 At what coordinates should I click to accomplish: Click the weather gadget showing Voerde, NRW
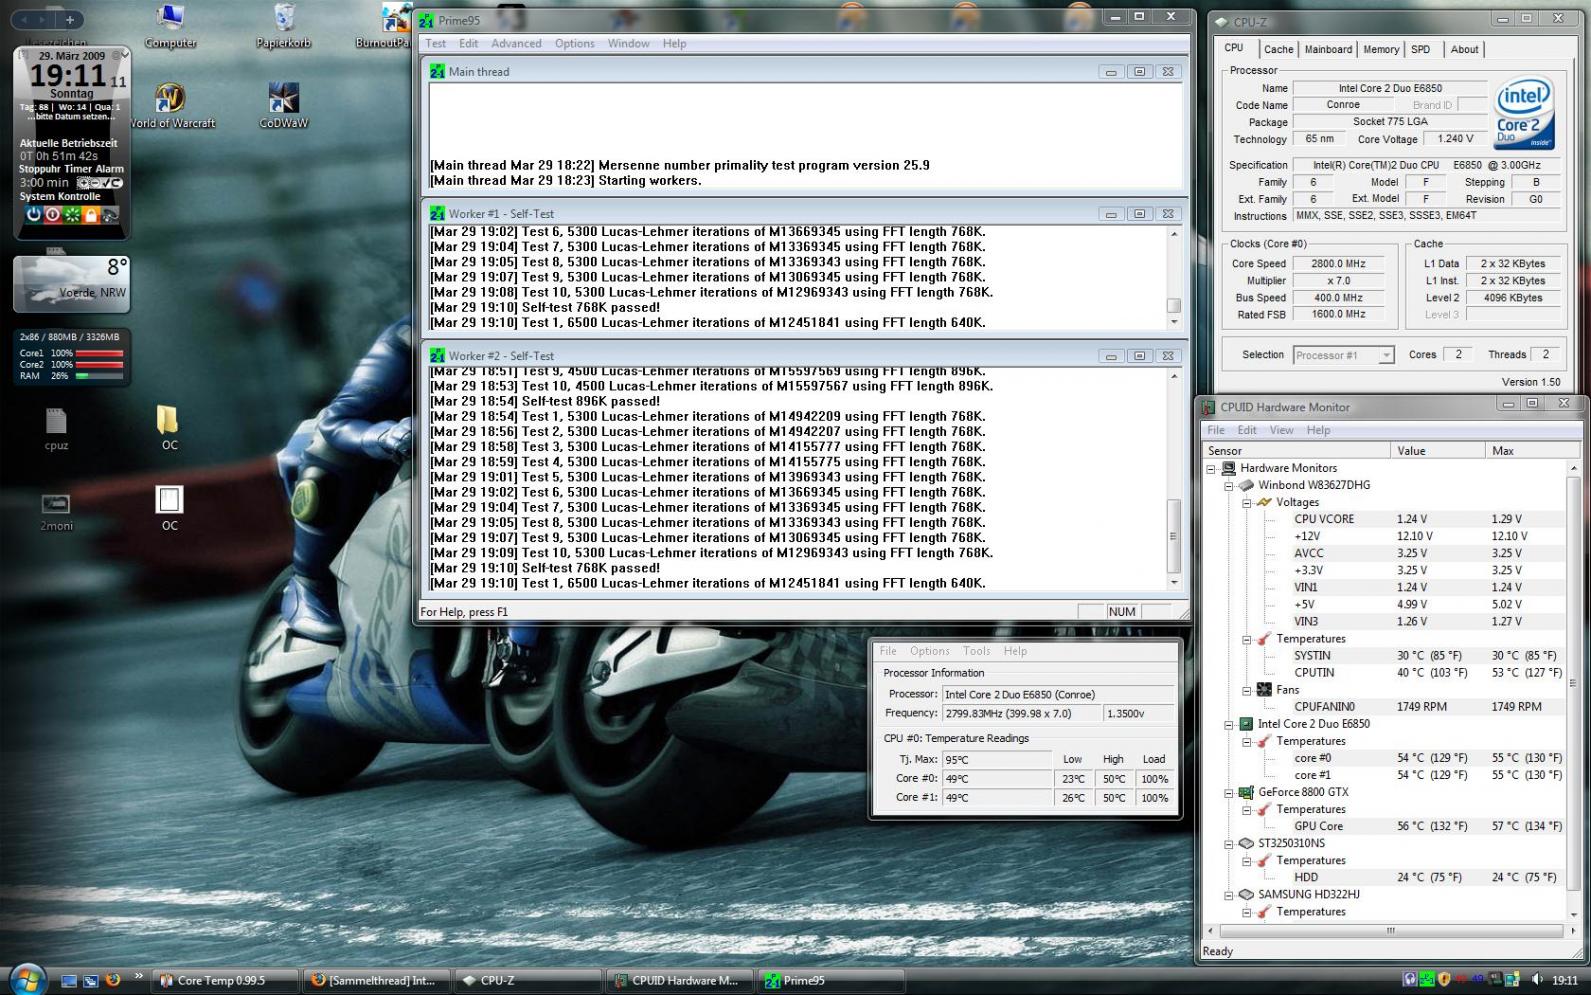coord(71,284)
